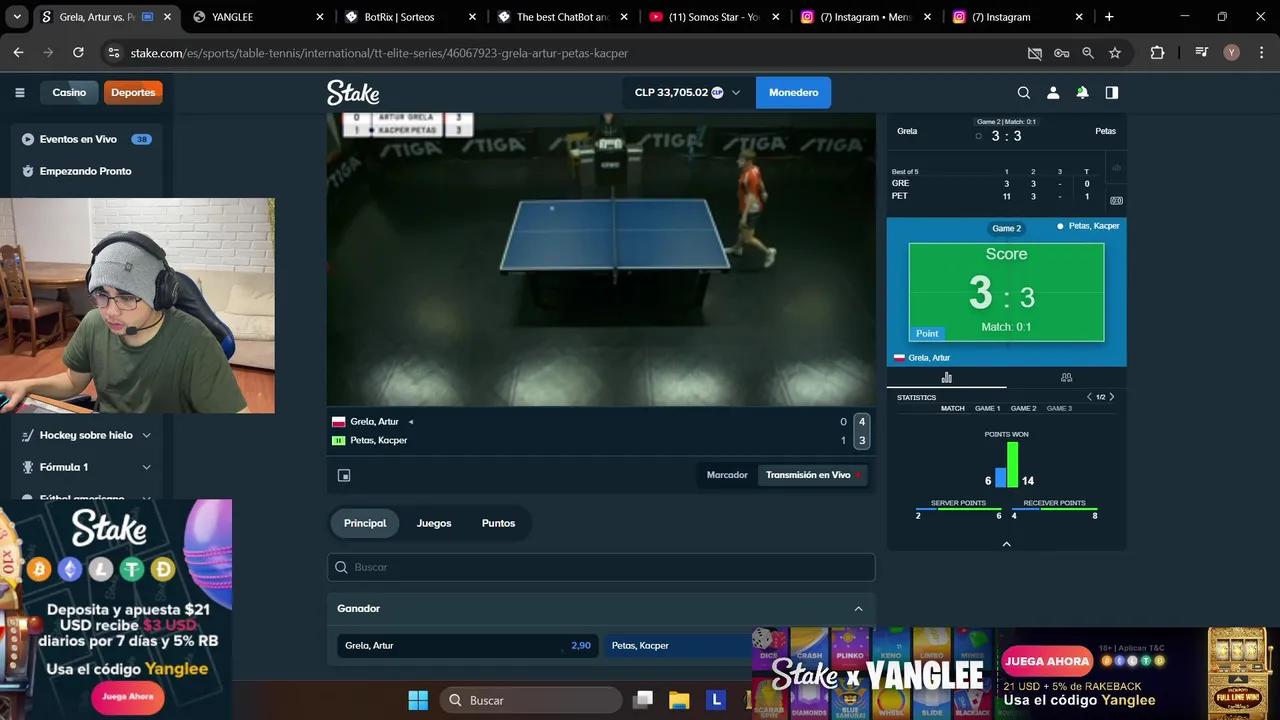Click the search magnifier in Stake header
Screen dimensions: 1280x720
(1023, 93)
